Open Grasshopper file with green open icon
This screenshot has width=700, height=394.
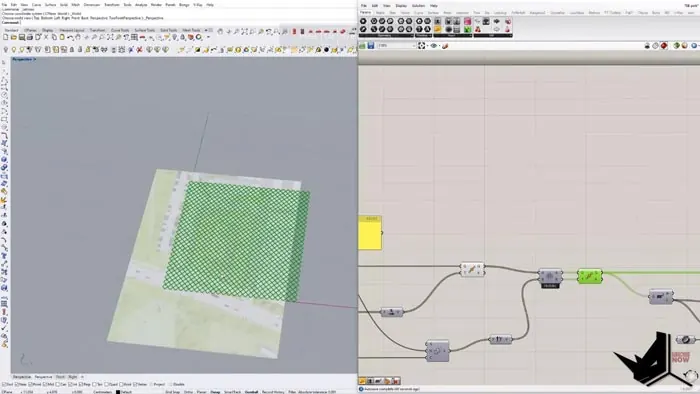click(x=362, y=46)
